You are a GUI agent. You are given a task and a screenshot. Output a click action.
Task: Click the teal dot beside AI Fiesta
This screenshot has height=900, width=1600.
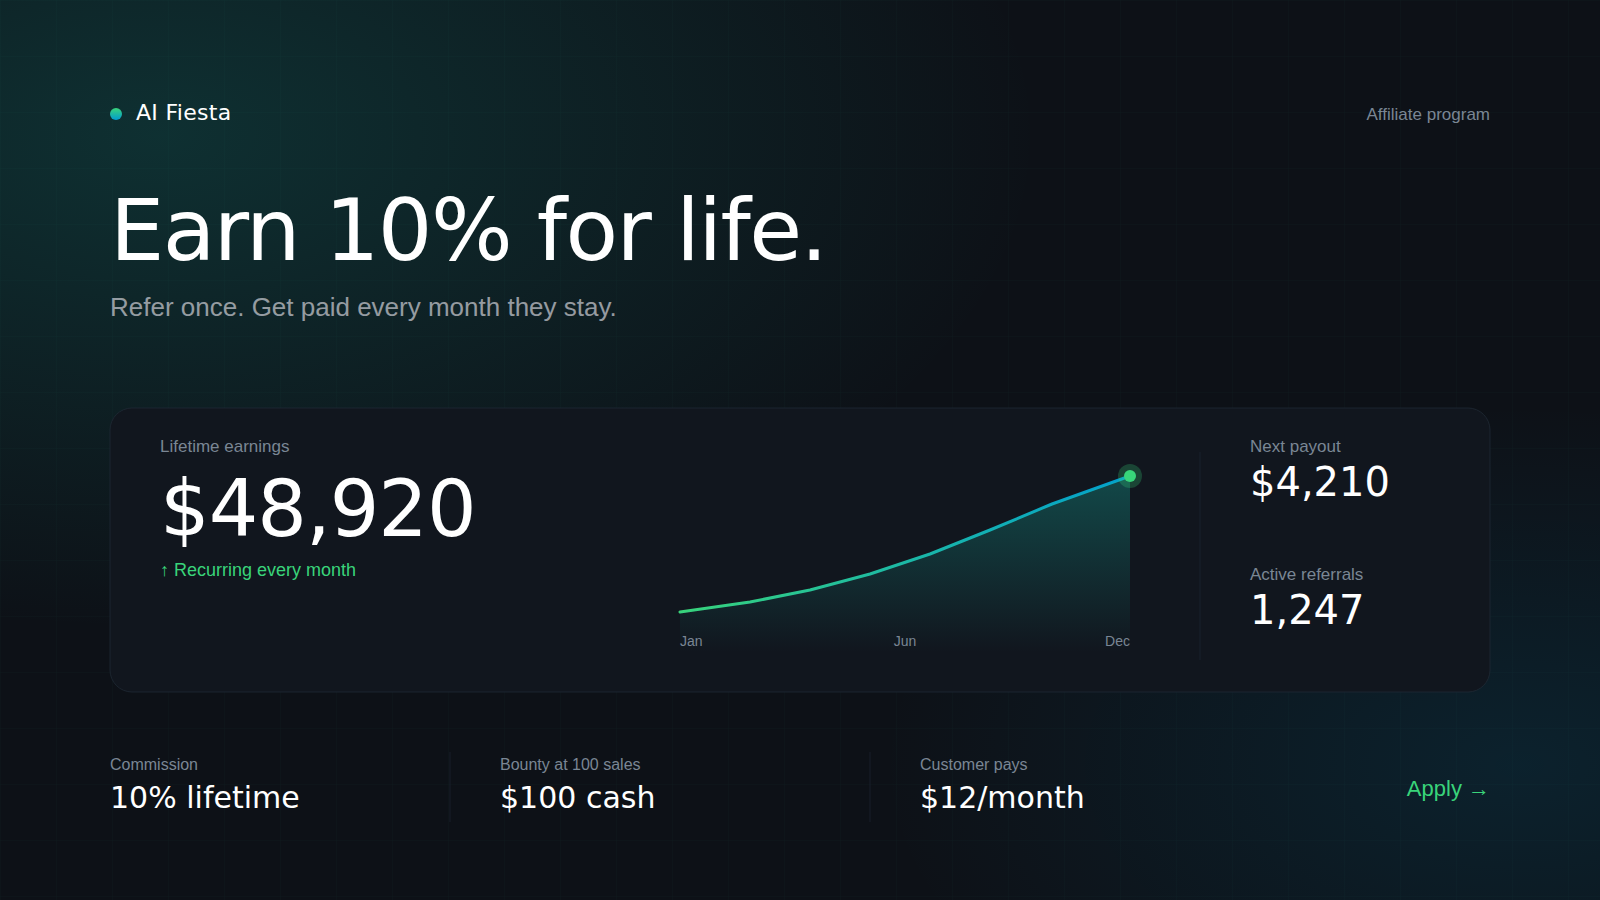(116, 114)
